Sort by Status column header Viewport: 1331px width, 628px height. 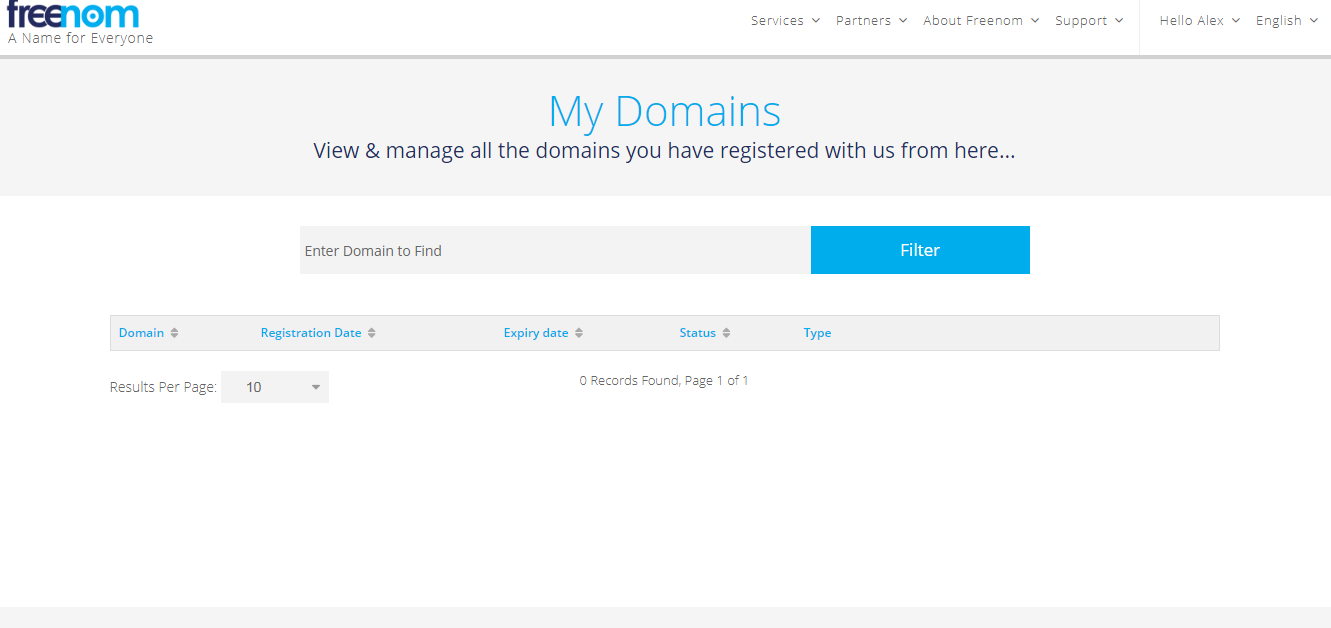coord(697,333)
